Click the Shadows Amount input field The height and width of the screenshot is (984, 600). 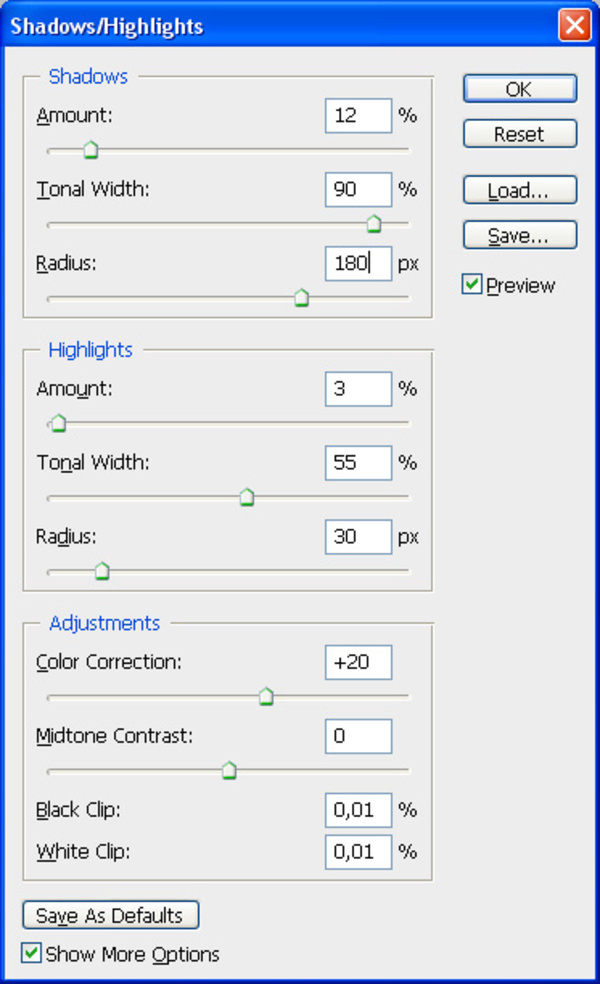[358, 115]
